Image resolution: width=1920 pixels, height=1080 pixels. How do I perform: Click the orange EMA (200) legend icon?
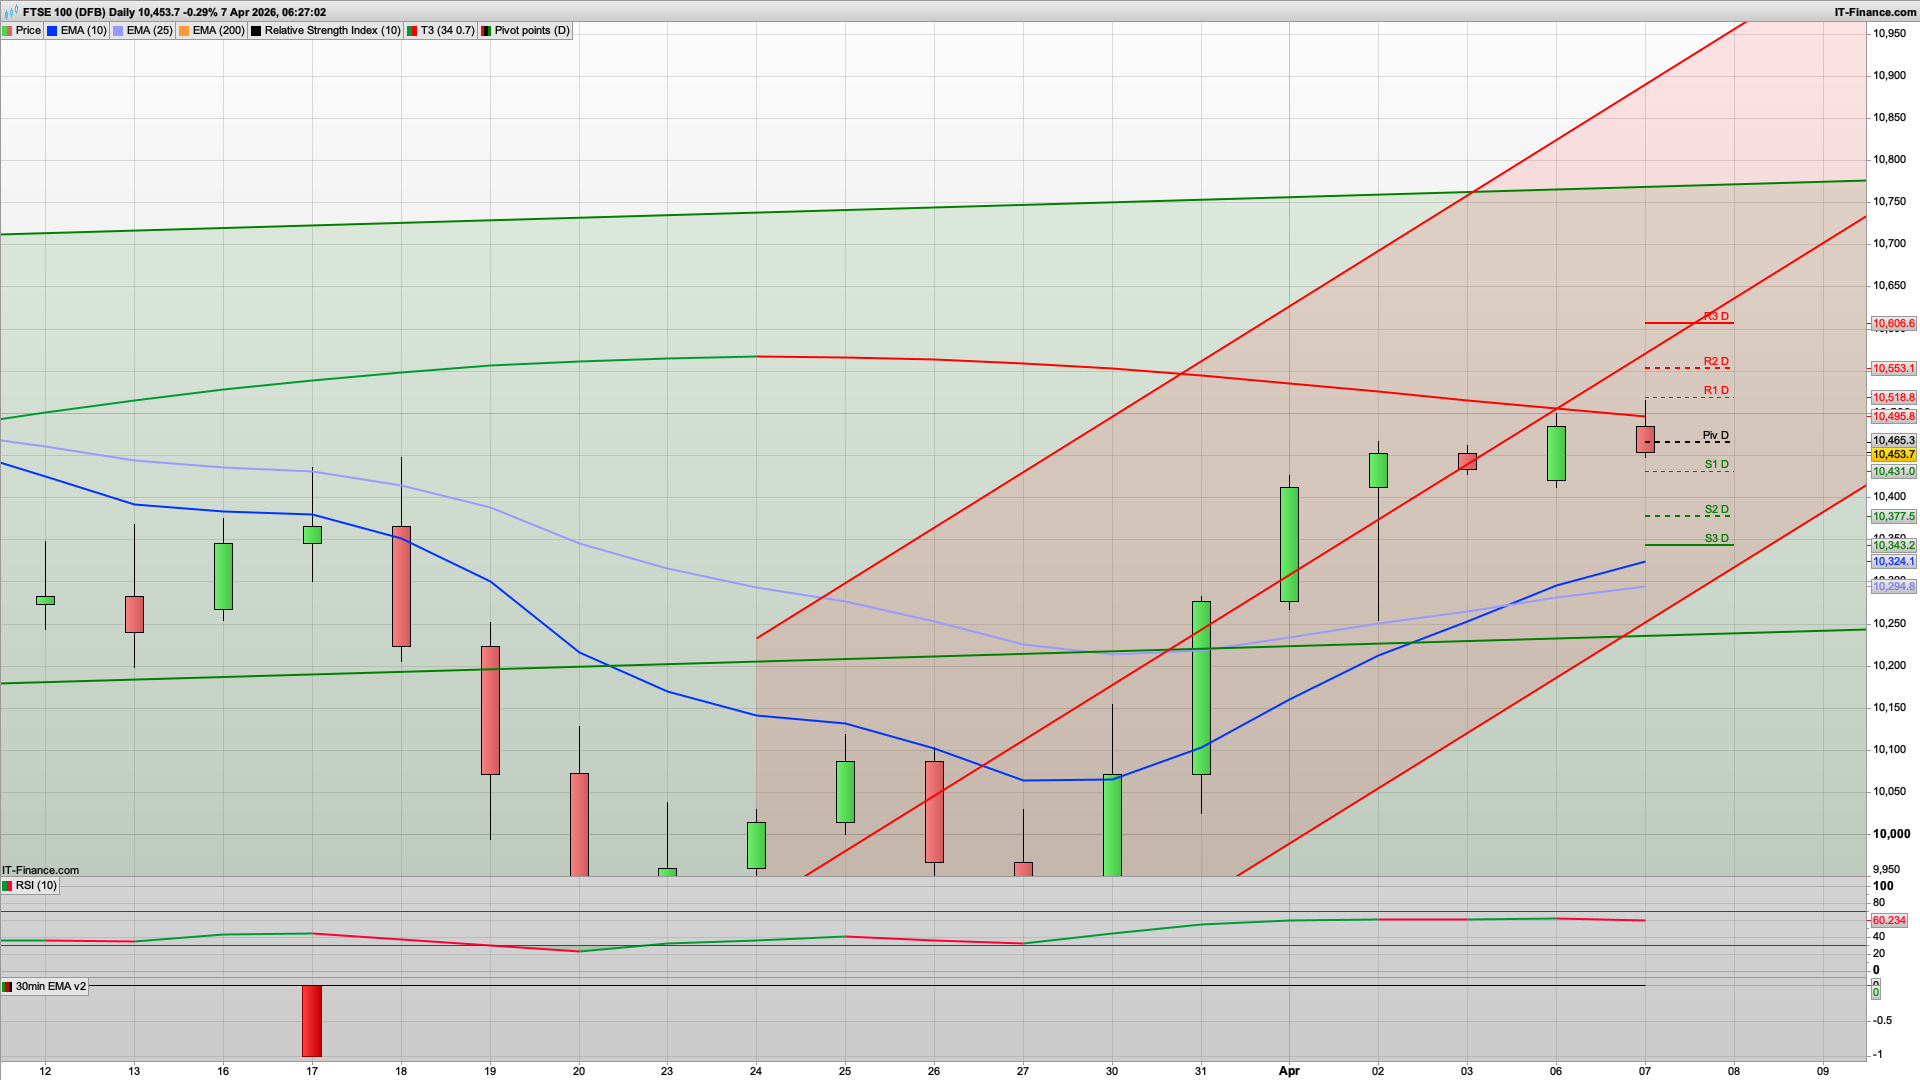coord(185,30)
